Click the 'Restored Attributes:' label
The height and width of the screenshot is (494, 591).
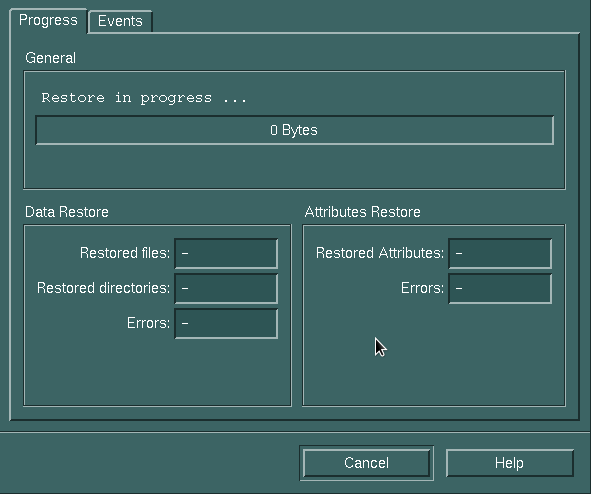(380, 253)
